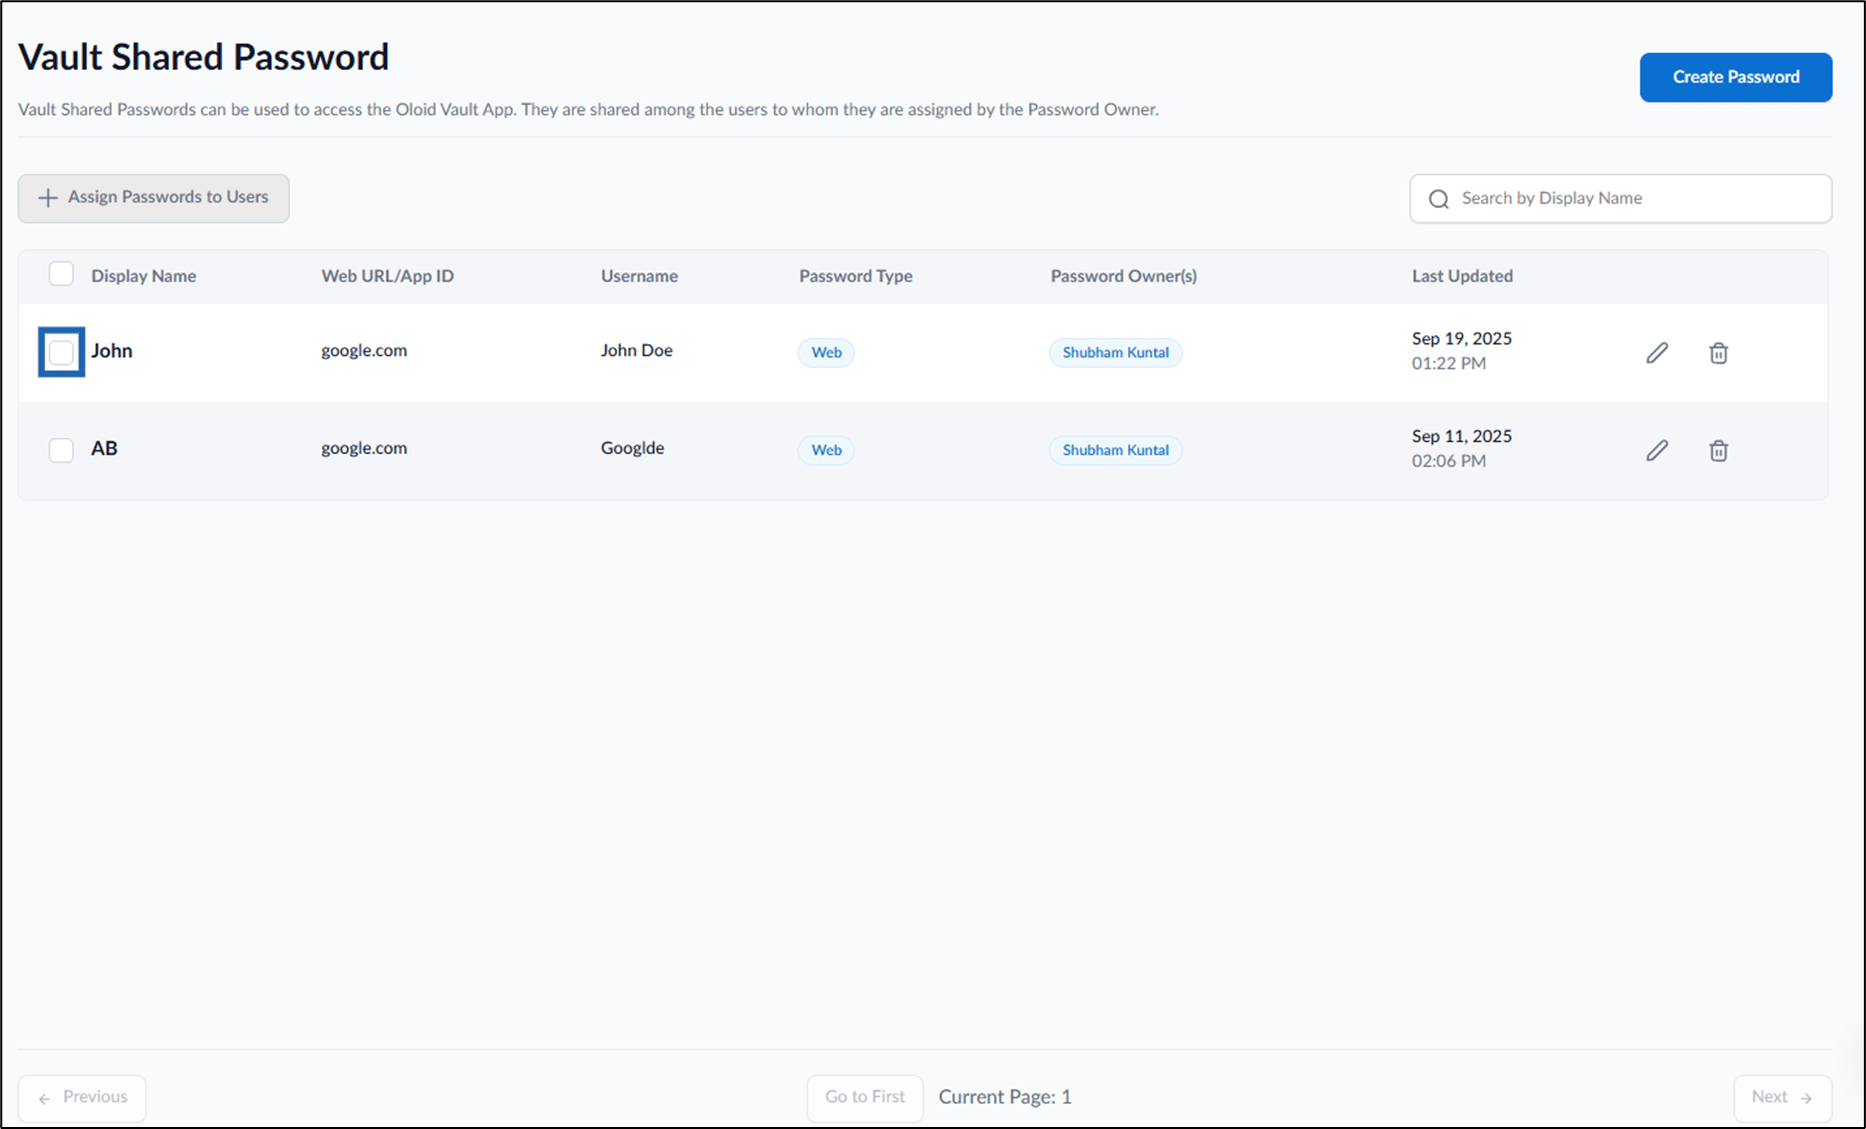The image size is (1866, 1129).
Task: Click the Vault Shared Password heading
Action: click(x=204, y=57)
